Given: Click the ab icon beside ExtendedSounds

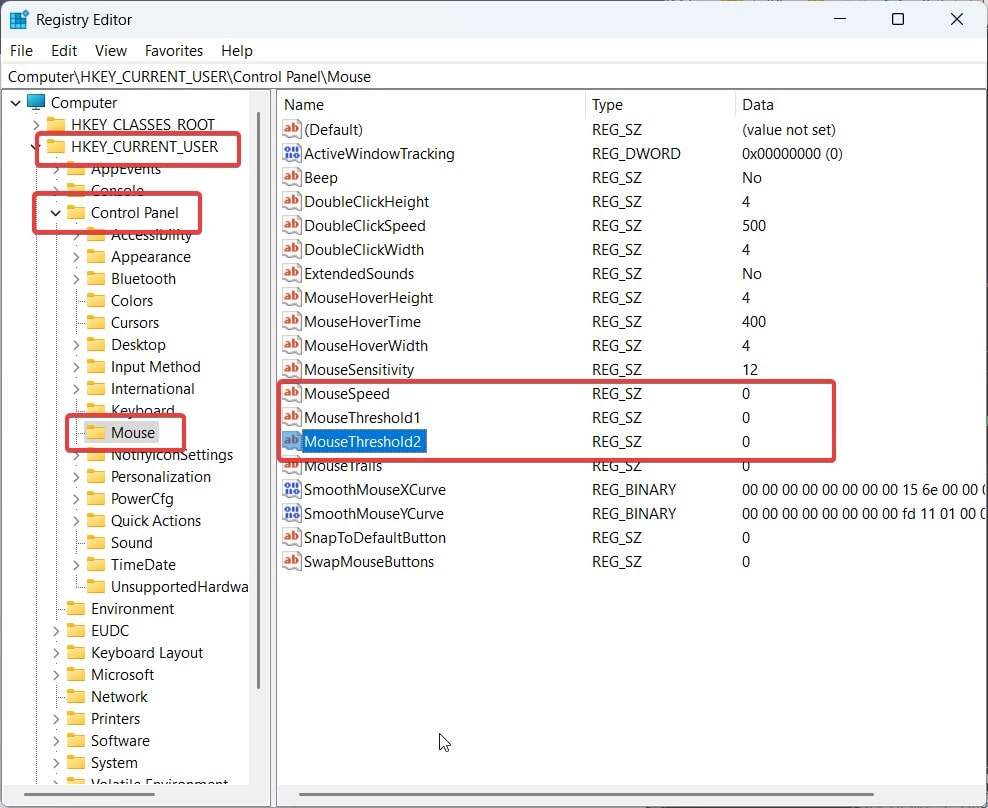Looking at the screenshot, I should pos(292,274).
